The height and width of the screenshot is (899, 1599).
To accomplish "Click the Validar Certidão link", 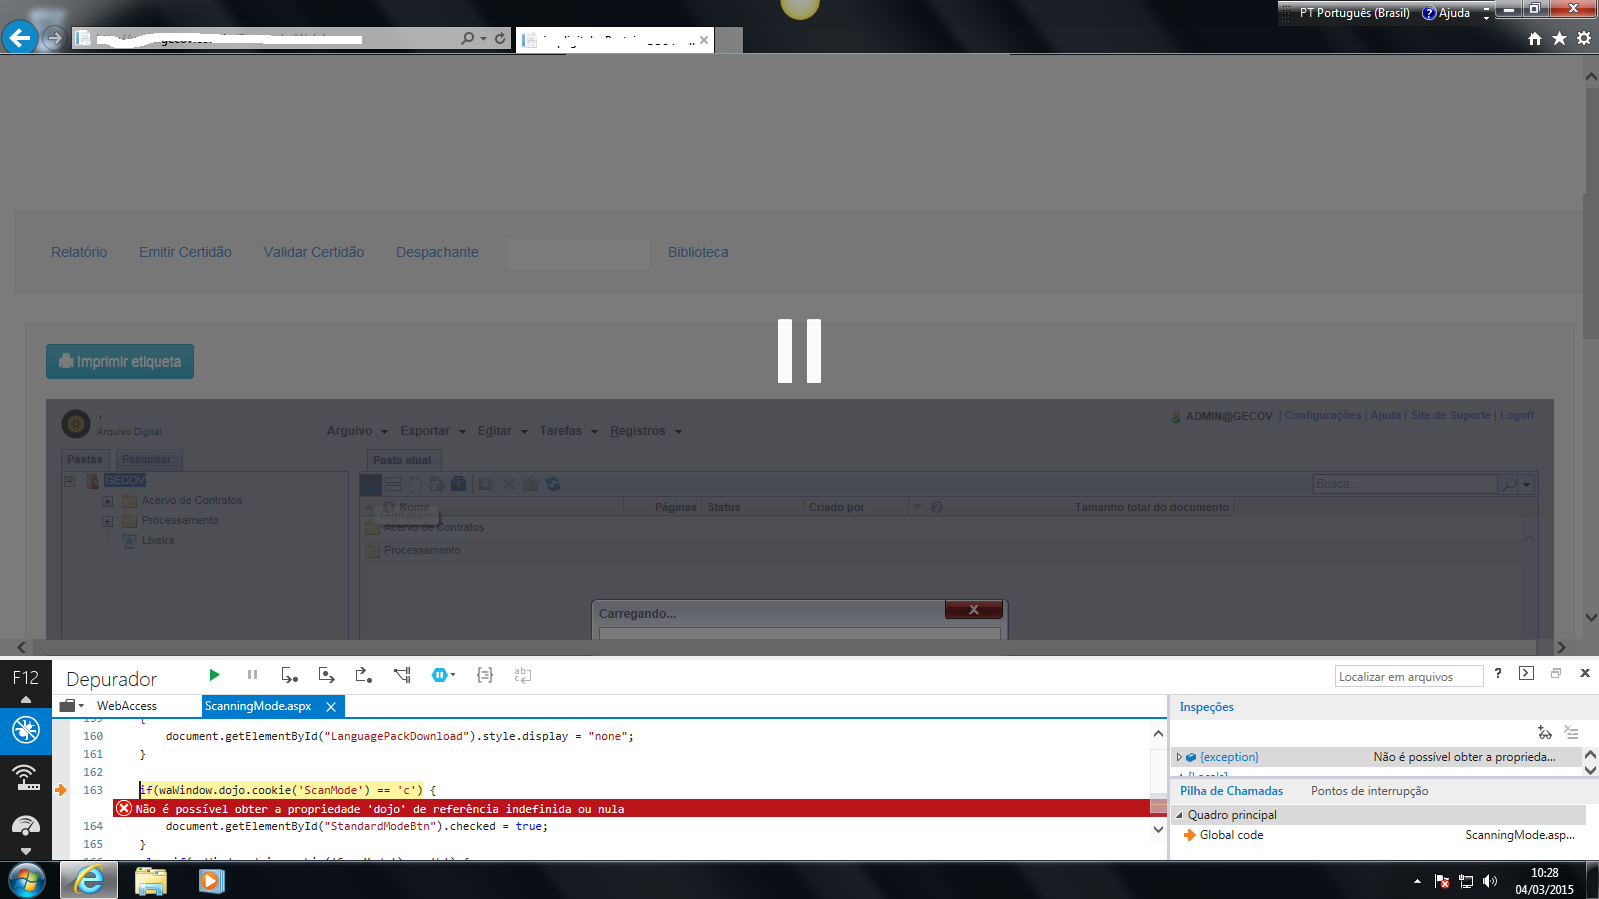I will tap(314, 252).
